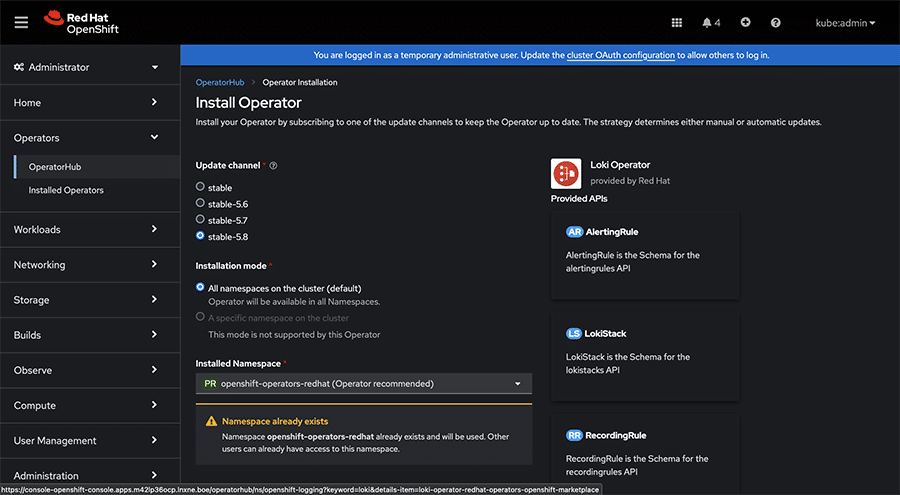Viewport: 900px width, 495px height.
Task: Select All namespaces on the cluster option
Action: [201, 288]
